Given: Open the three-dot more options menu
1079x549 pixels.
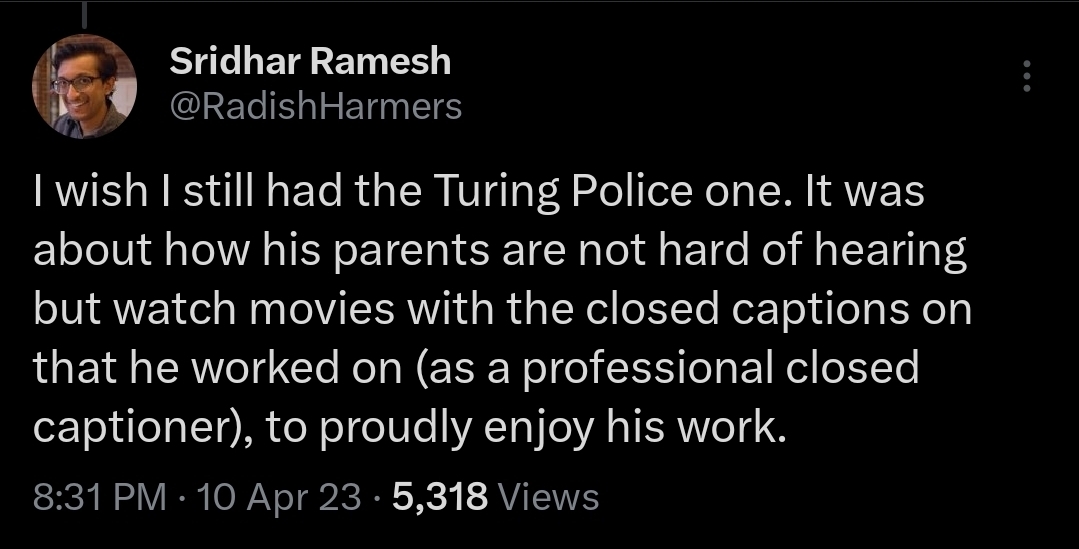Looking at the screenshot, I should [x=1025, y=77].
